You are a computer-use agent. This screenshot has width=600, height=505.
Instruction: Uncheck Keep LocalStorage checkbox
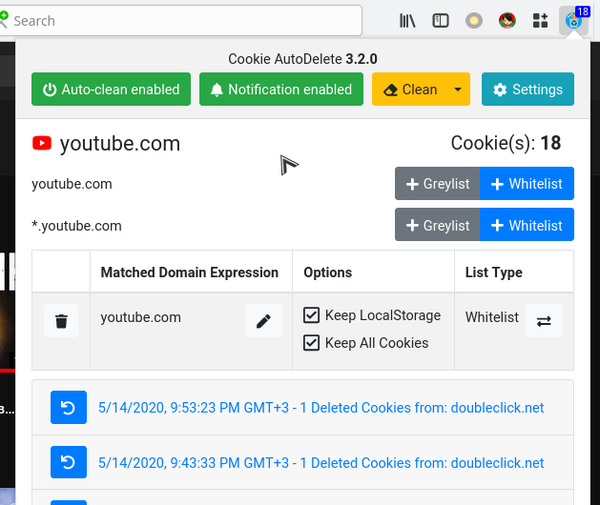[x=311, y=316]
